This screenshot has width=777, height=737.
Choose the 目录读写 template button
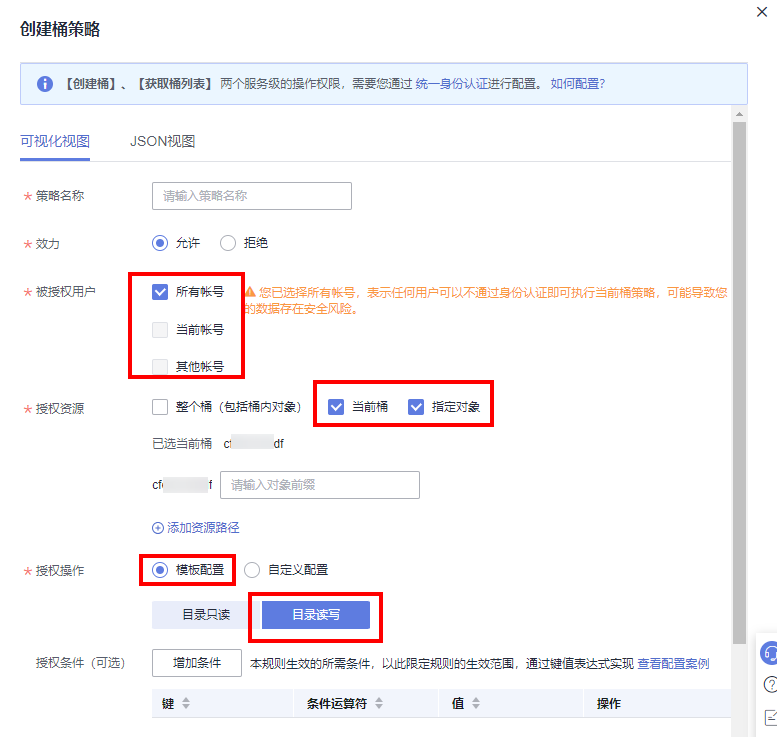[316, 615]
